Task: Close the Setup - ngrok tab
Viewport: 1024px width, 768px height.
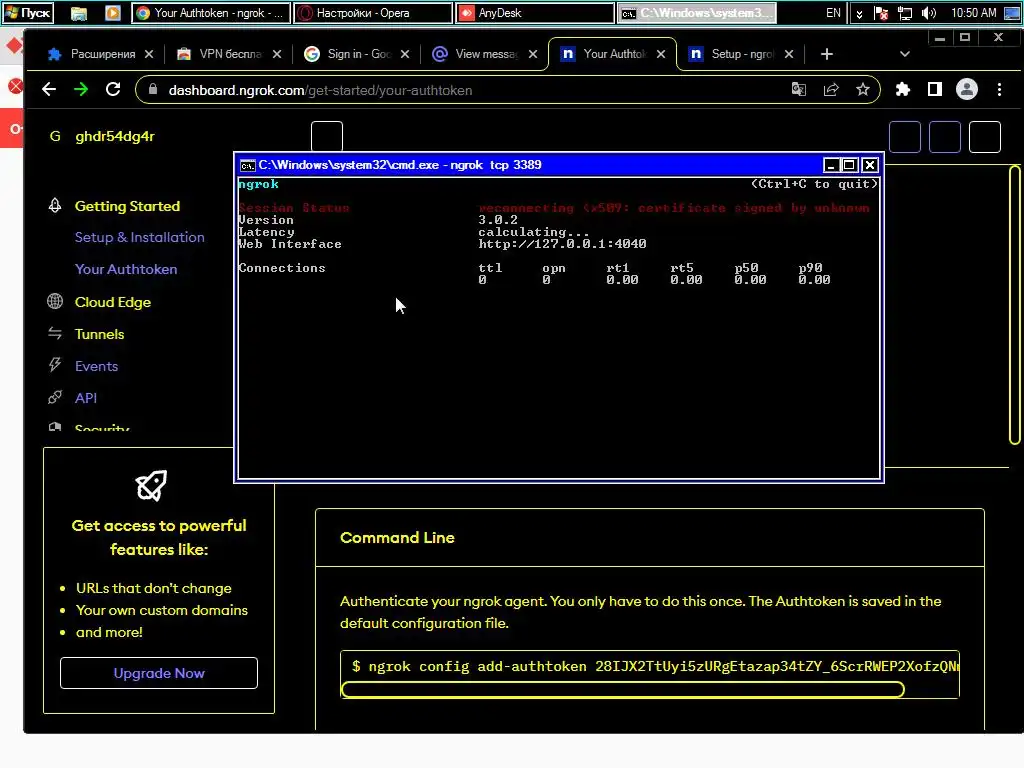Action: tap(789, 54)
